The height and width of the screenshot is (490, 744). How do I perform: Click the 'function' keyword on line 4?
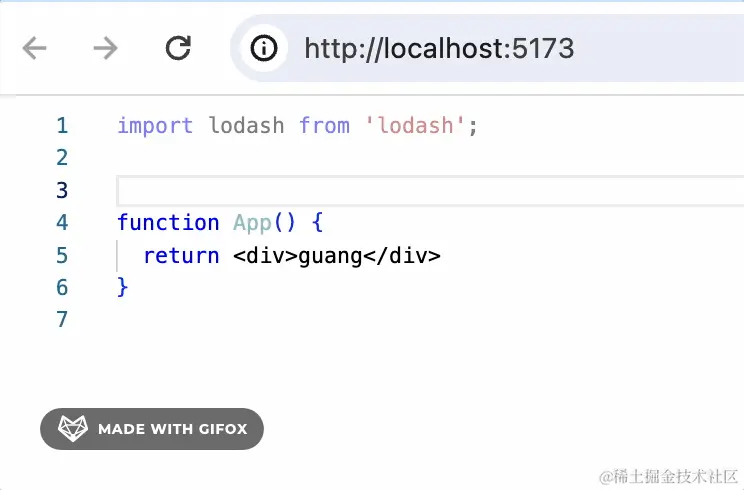point(168,222)
